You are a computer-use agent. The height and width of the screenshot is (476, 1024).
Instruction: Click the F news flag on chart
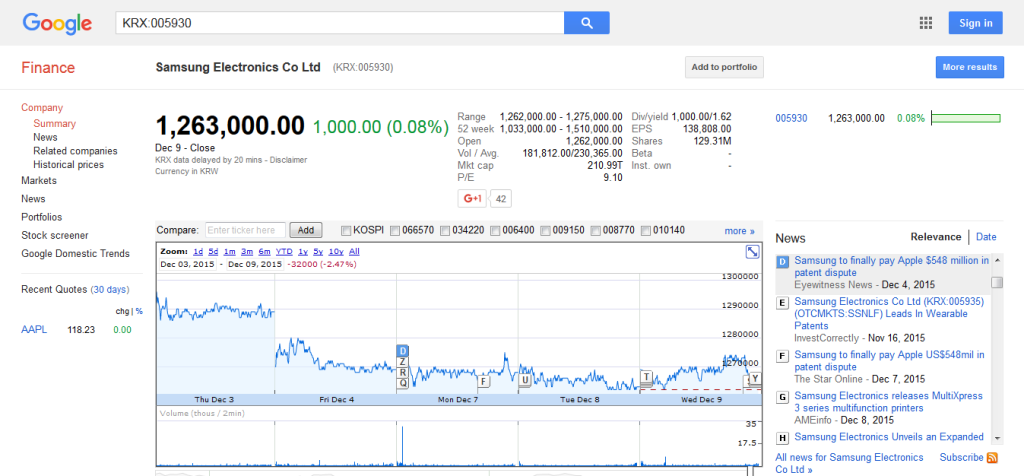(x=484, y=381)
